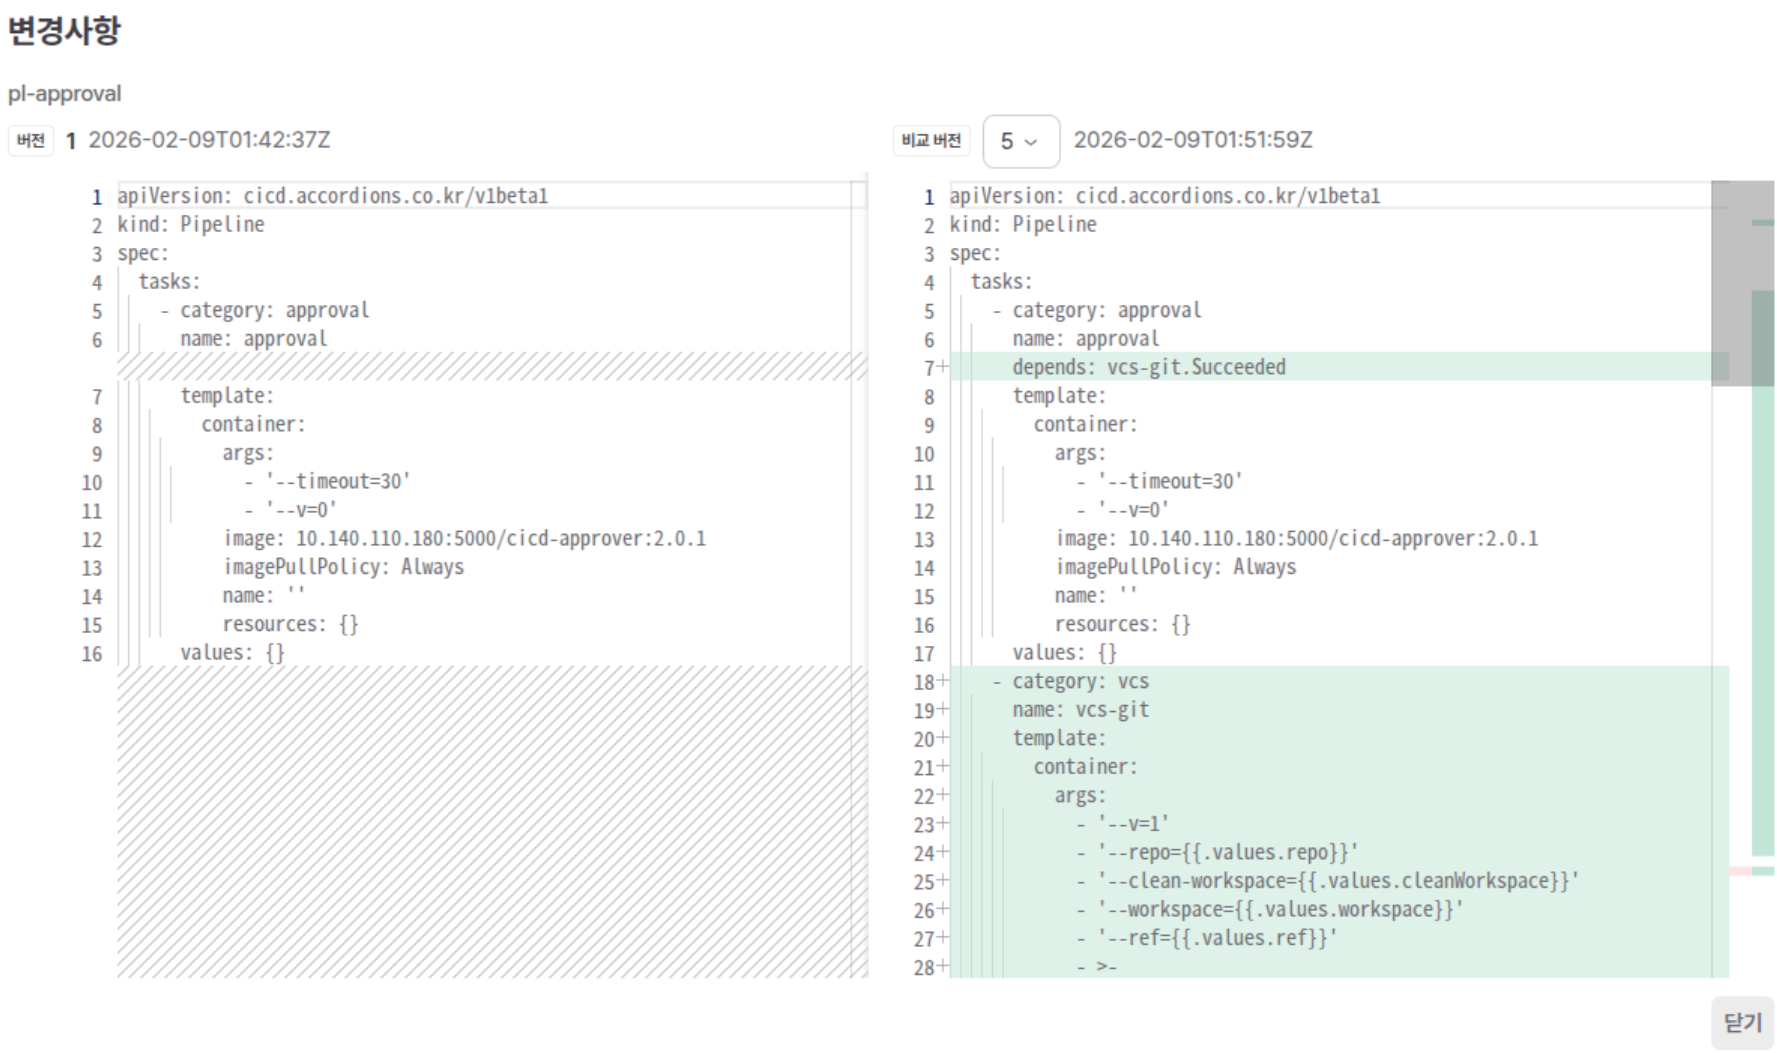This screenshot has width=1777, height=1053.
Task: Click the cicd-approver image line in the left pane
Action: [464, 539]
